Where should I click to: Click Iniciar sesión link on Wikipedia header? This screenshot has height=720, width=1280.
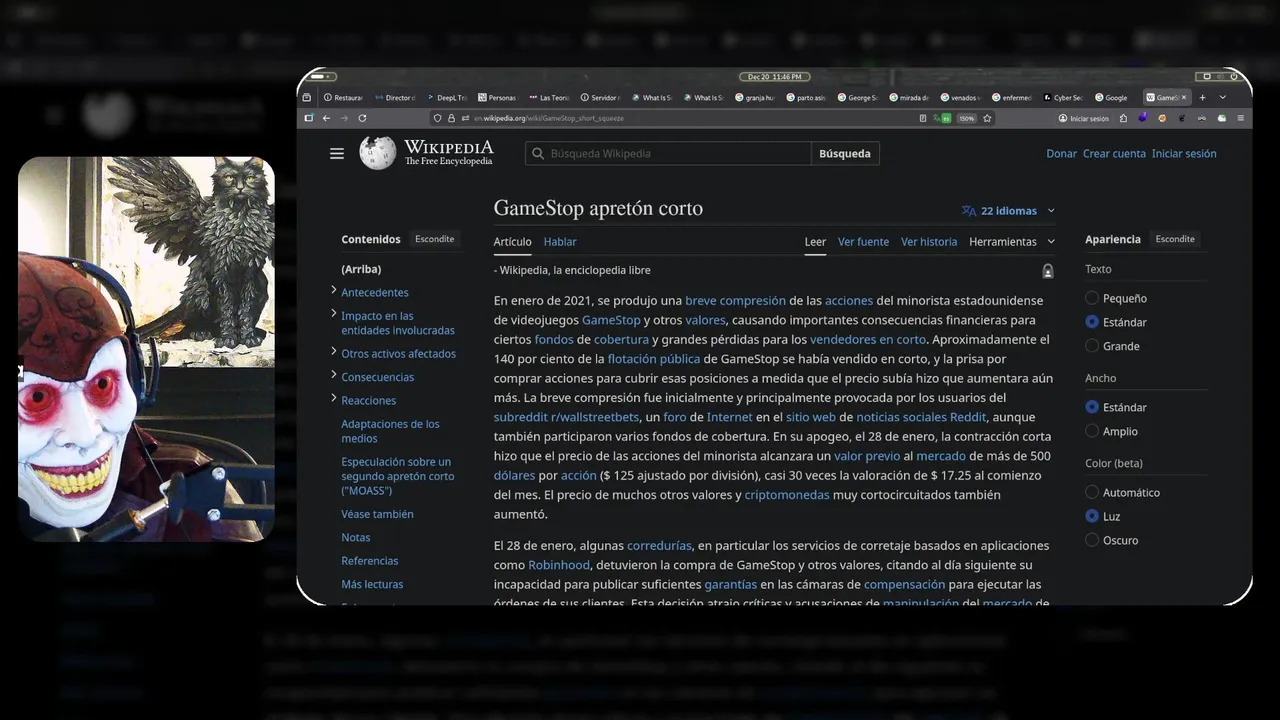(x=1184, y=154)
